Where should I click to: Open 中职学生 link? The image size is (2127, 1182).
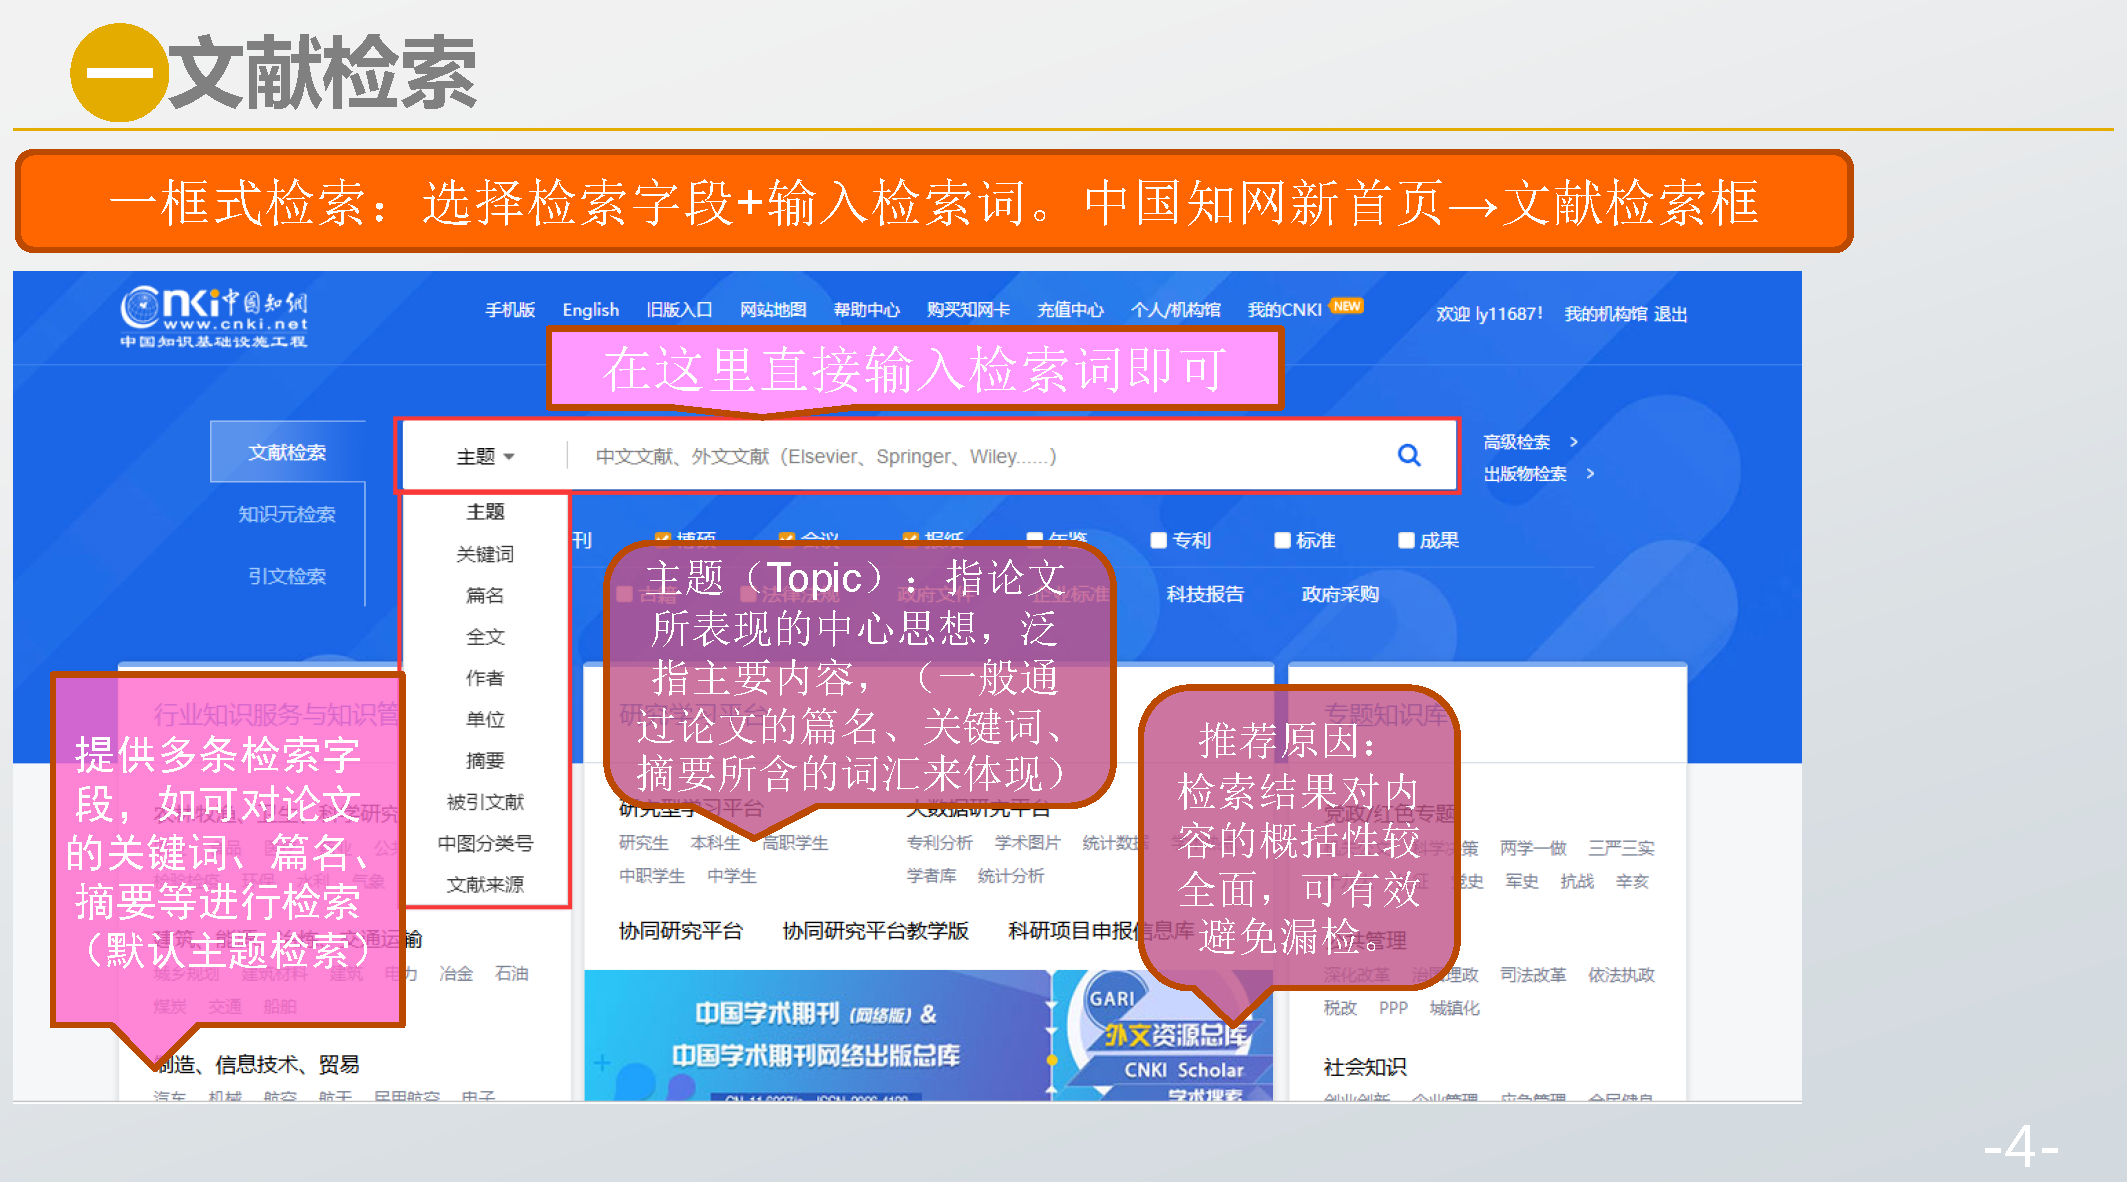tap(652, 876)
